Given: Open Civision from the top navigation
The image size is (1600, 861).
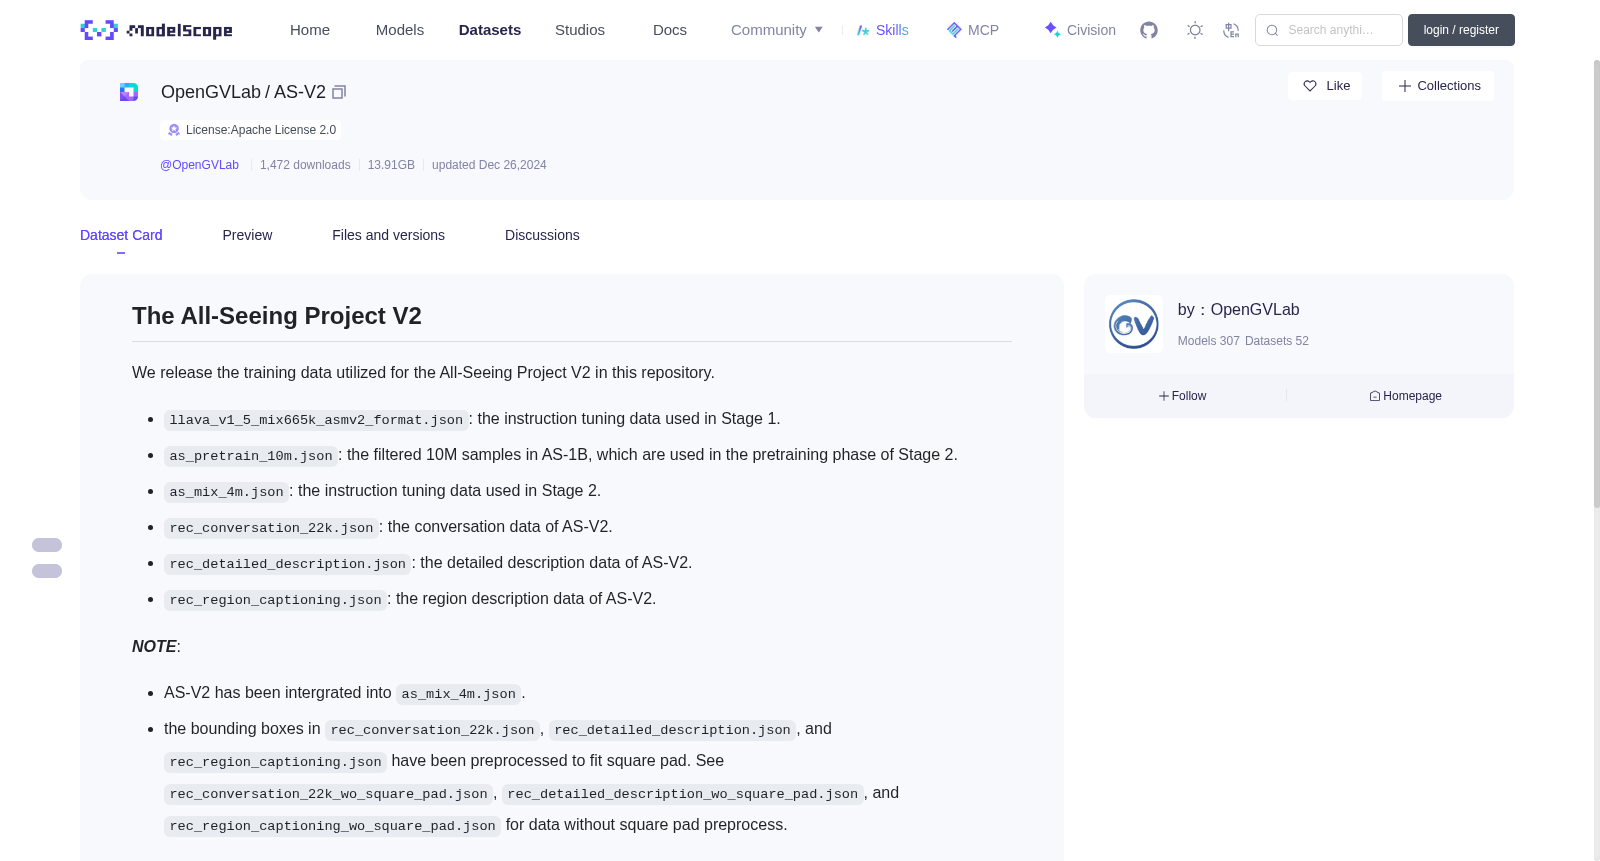Looking at the screenshot, I should coord(1079,30).
